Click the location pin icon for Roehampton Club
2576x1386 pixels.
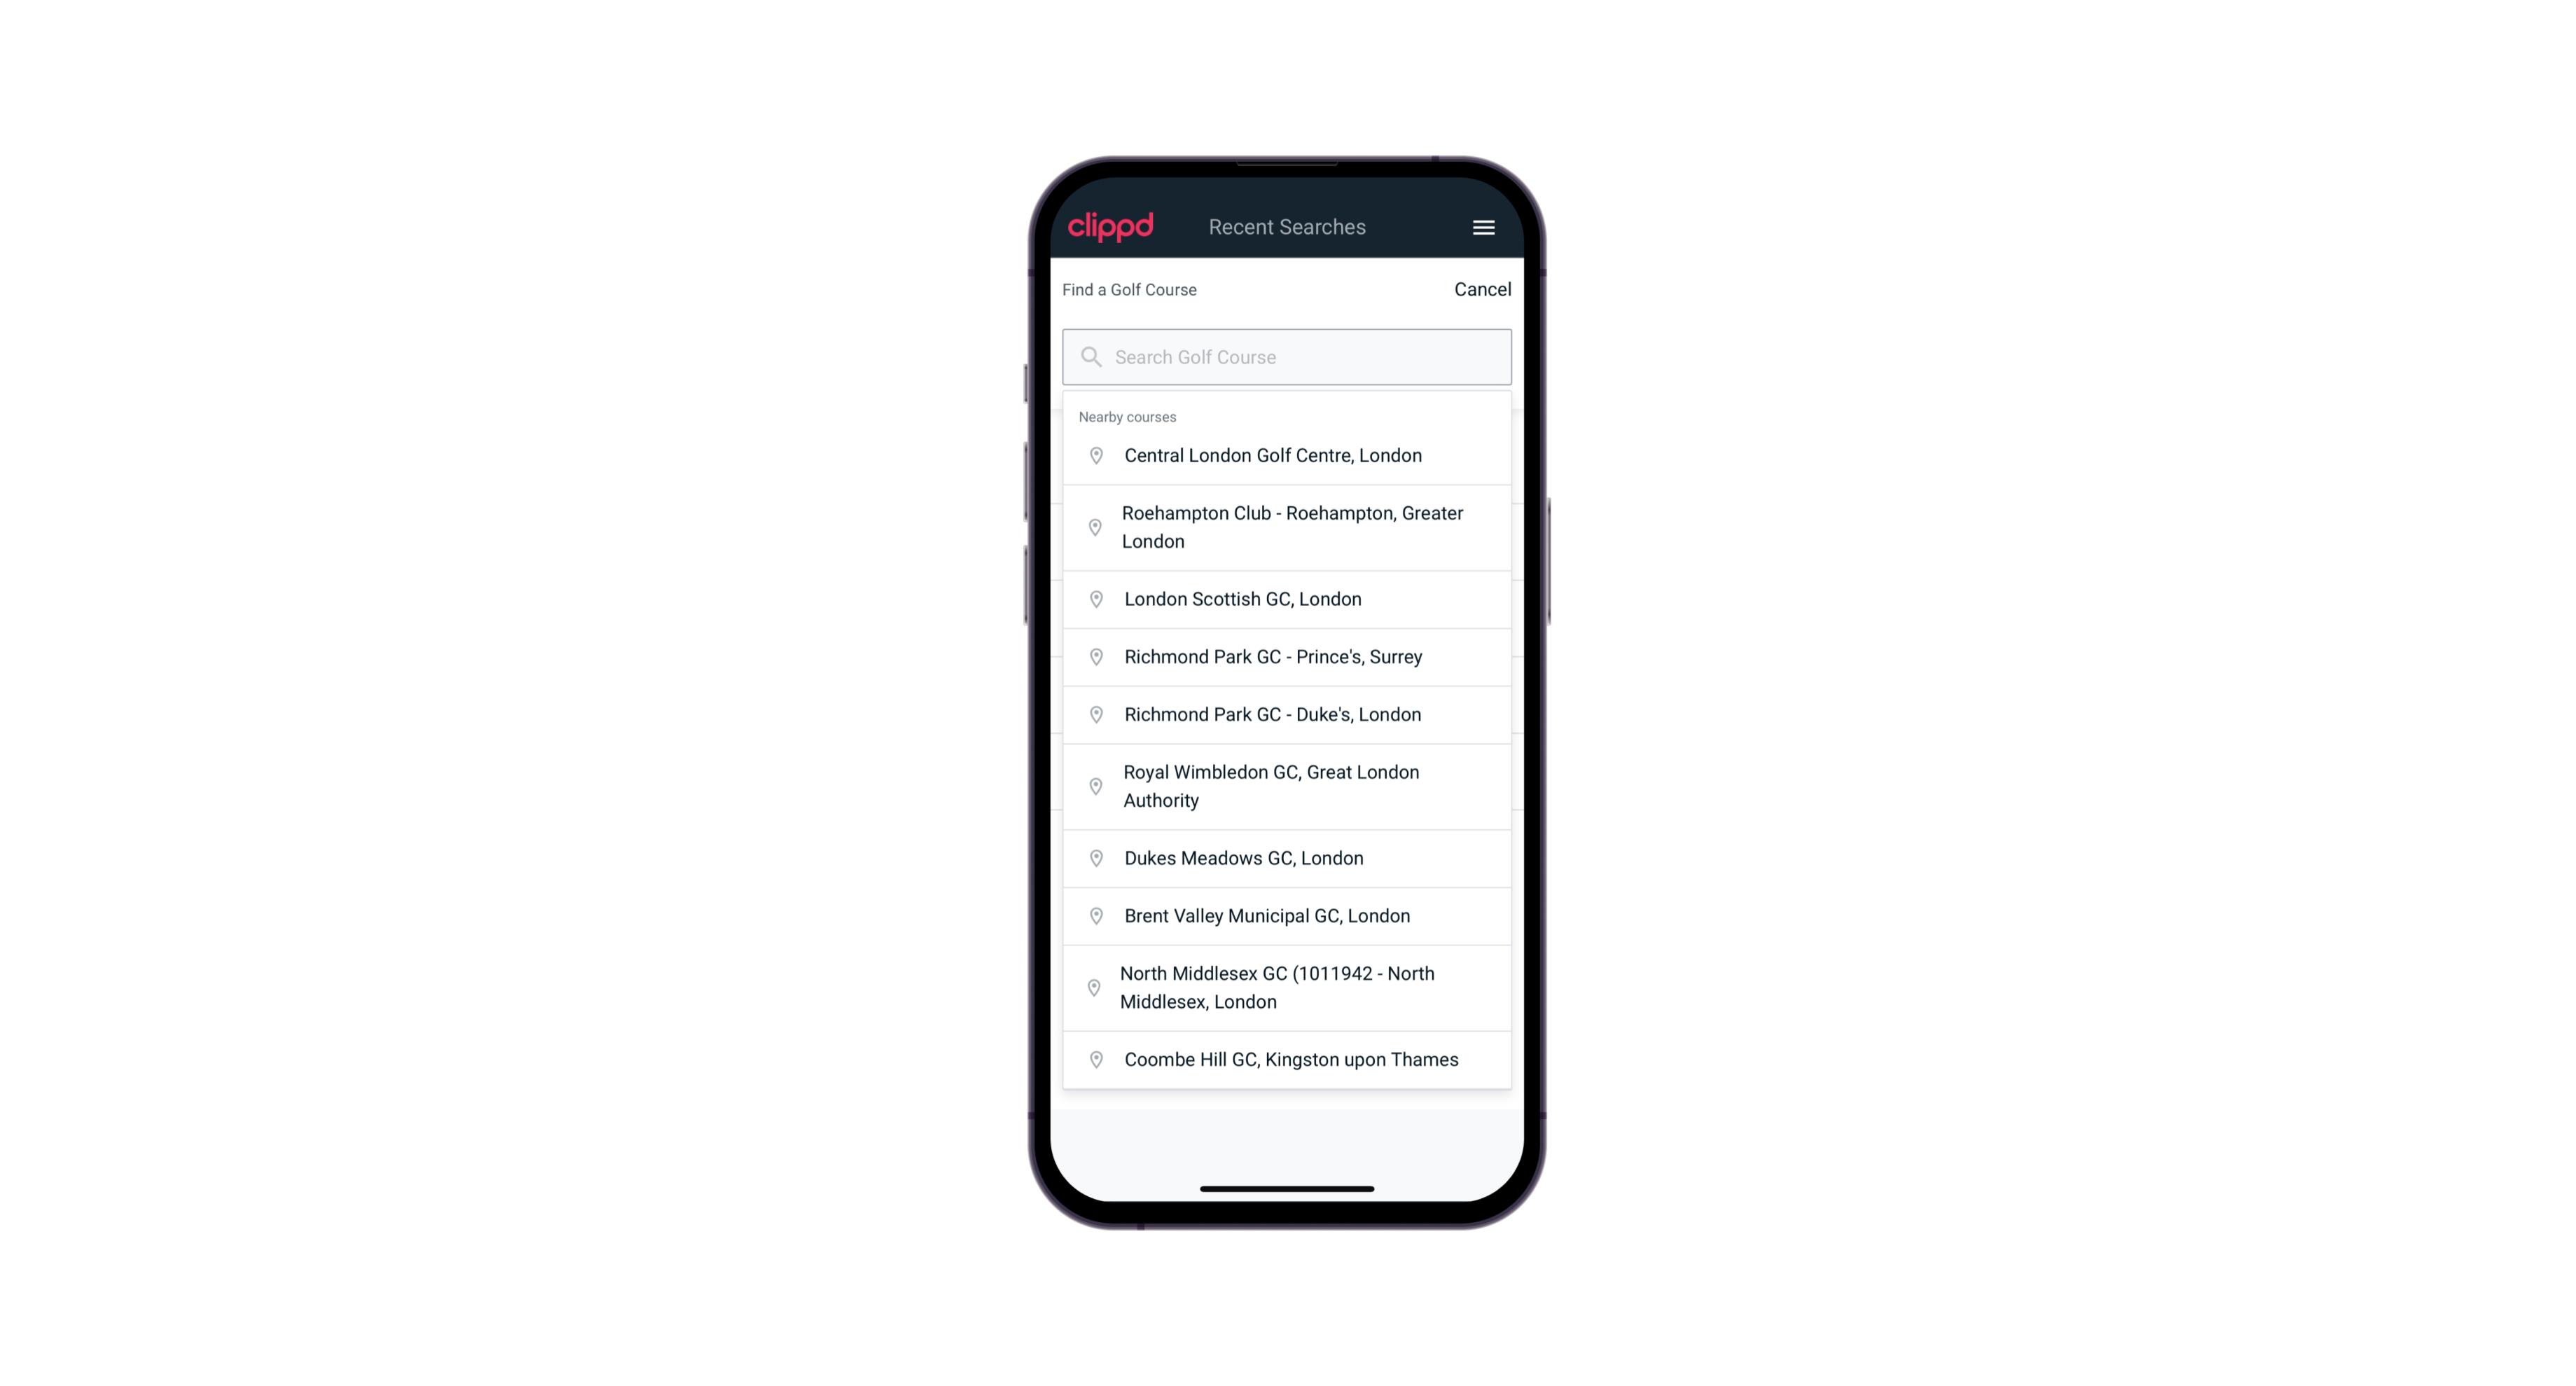[1093, 527]
